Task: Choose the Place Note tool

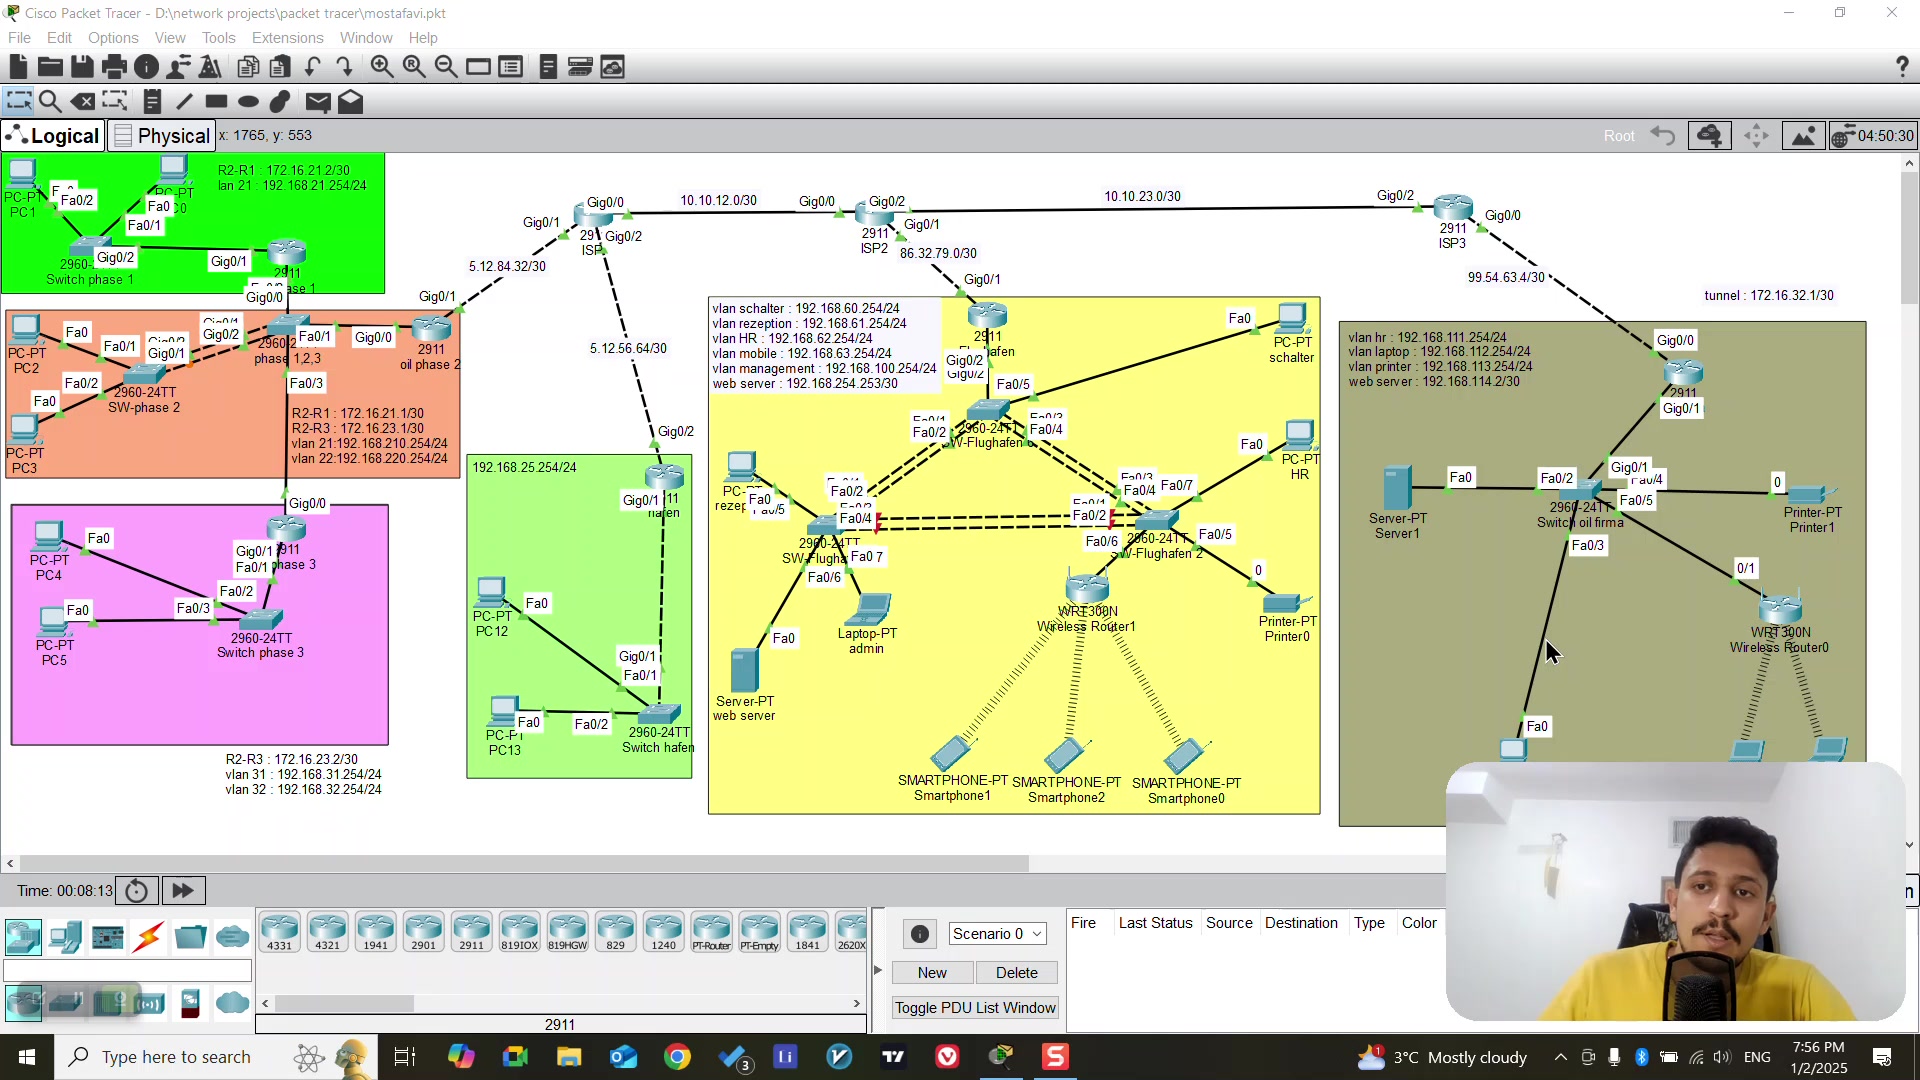Action: click(x=152, y=101)
